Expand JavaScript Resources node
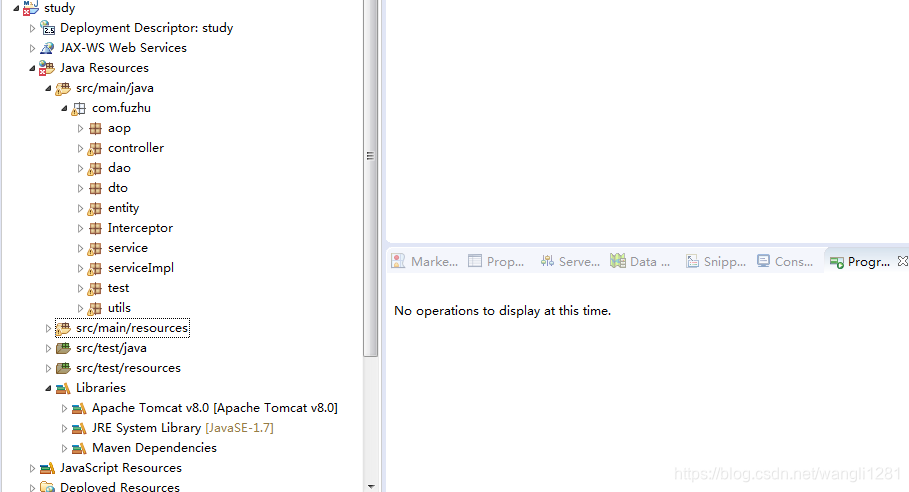The image size is (909, 492). (x=32, y=468)
